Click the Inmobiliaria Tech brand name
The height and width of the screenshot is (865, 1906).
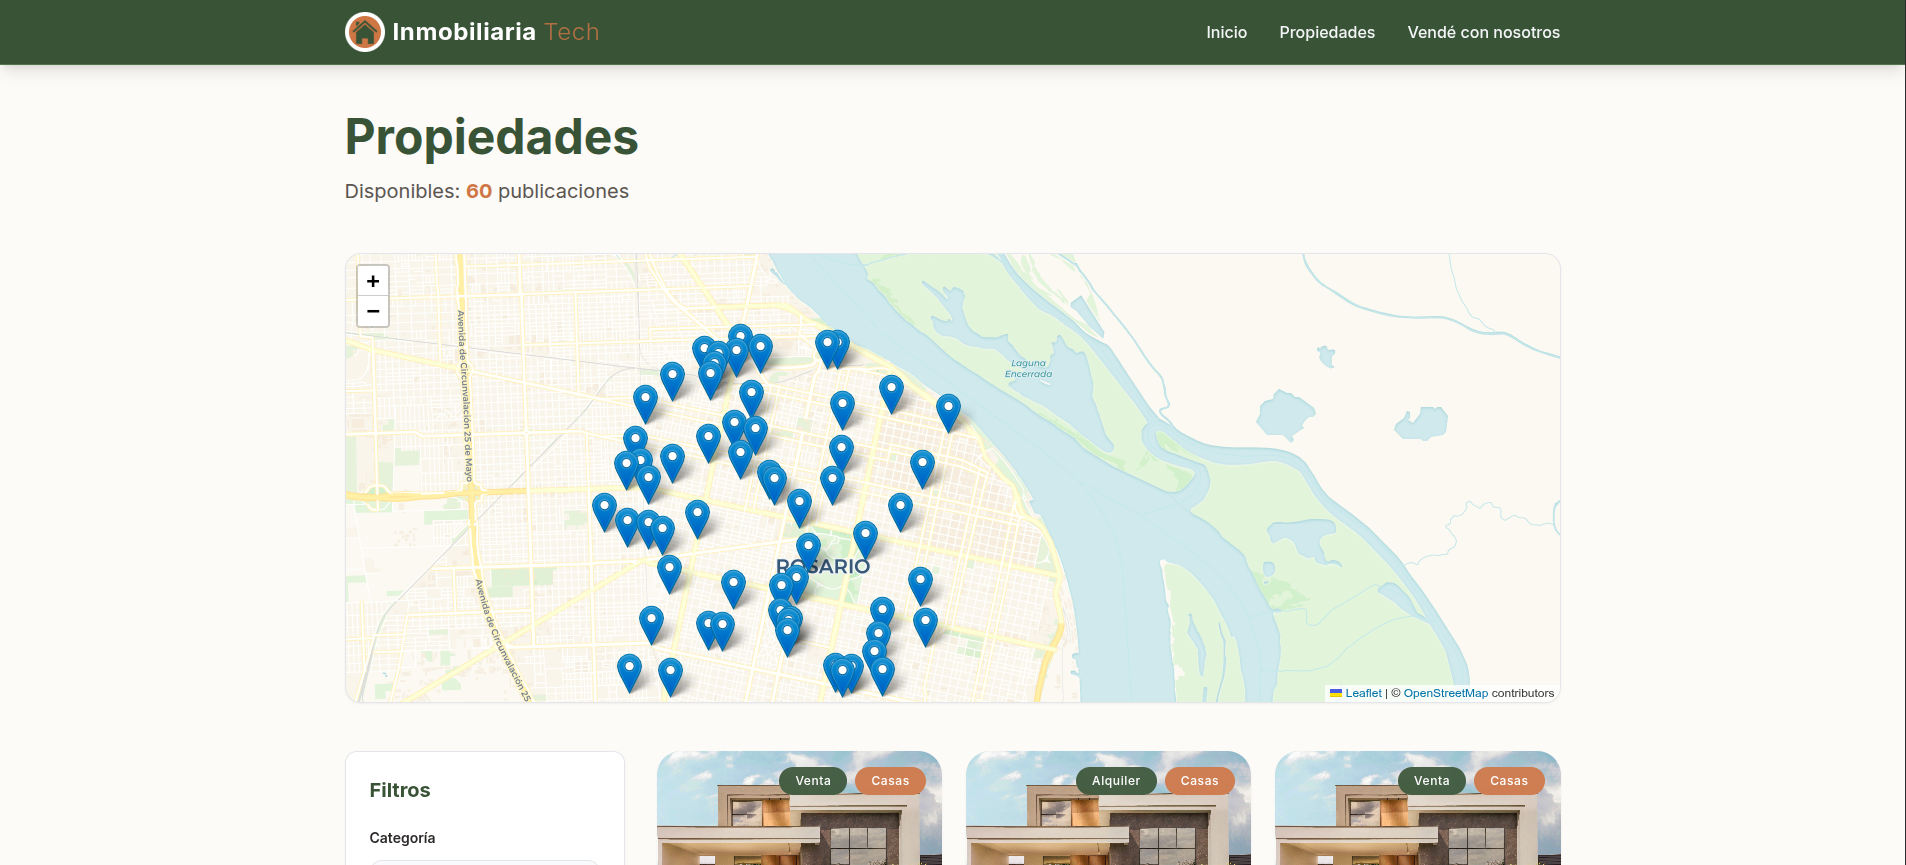point(496,32)
